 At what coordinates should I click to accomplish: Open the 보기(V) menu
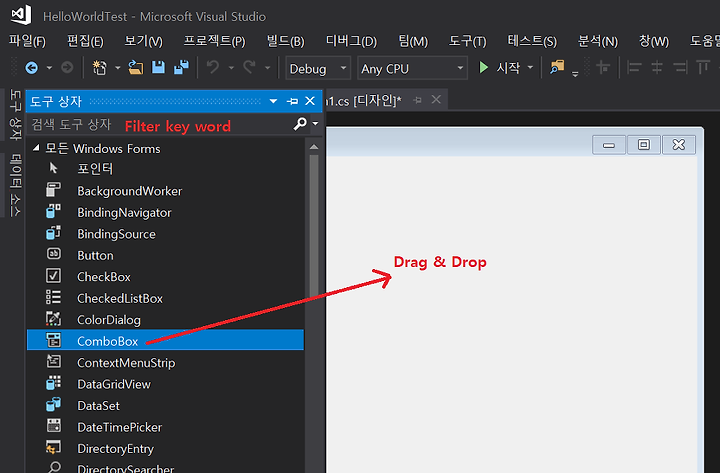(143, 41)
